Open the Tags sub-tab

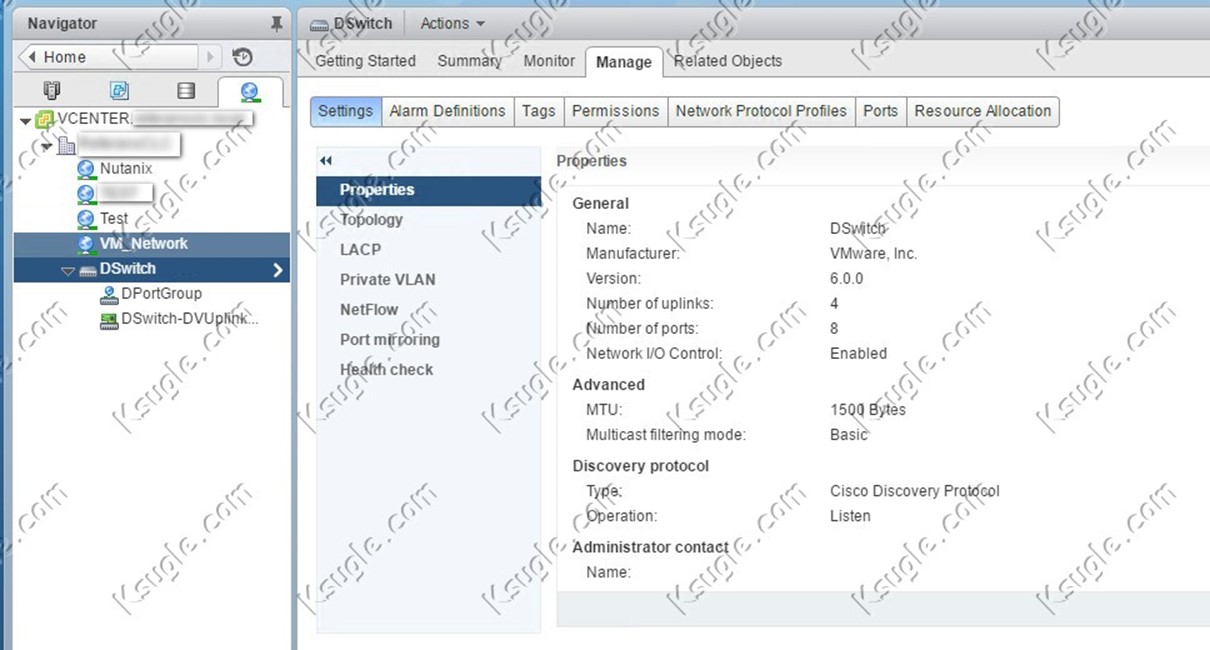[539, 111]
